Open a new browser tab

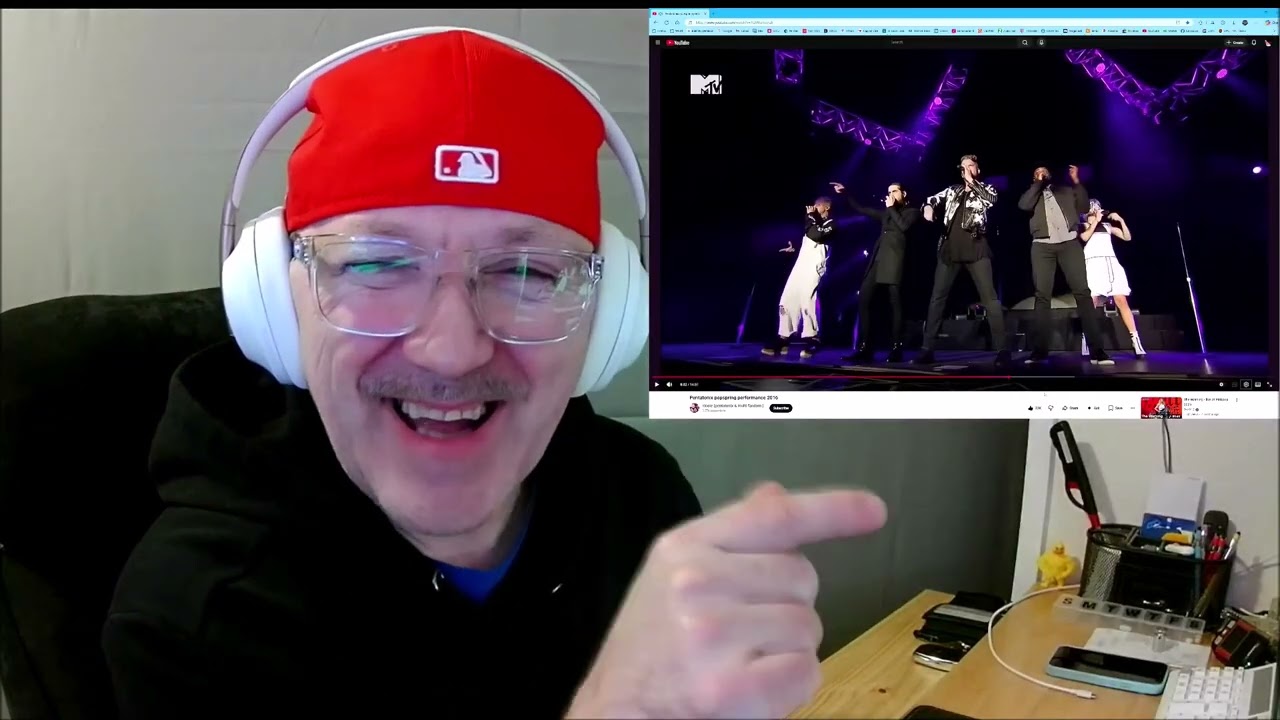click(x=714, y=13)
